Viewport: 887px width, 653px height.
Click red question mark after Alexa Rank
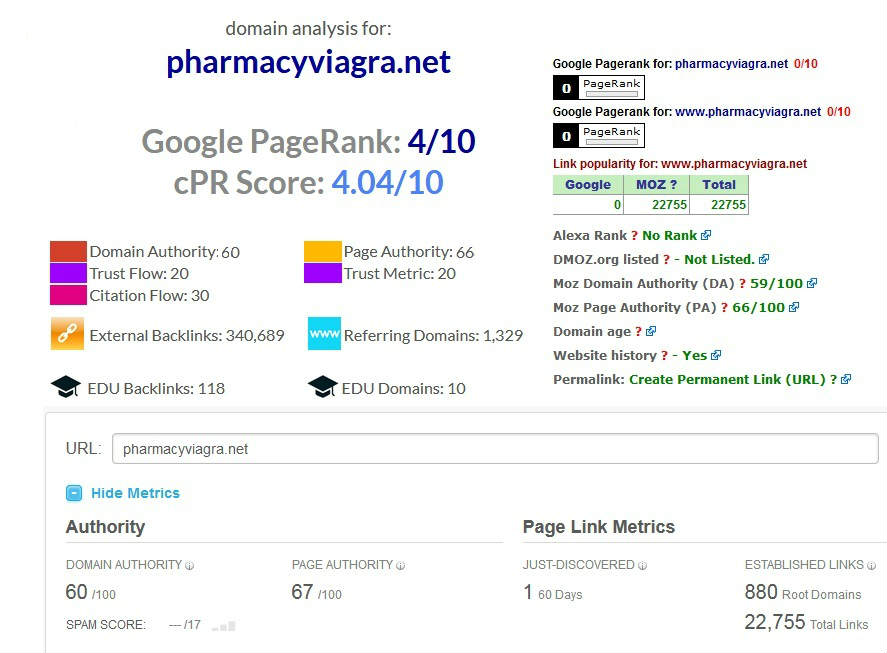pos(634,235)
